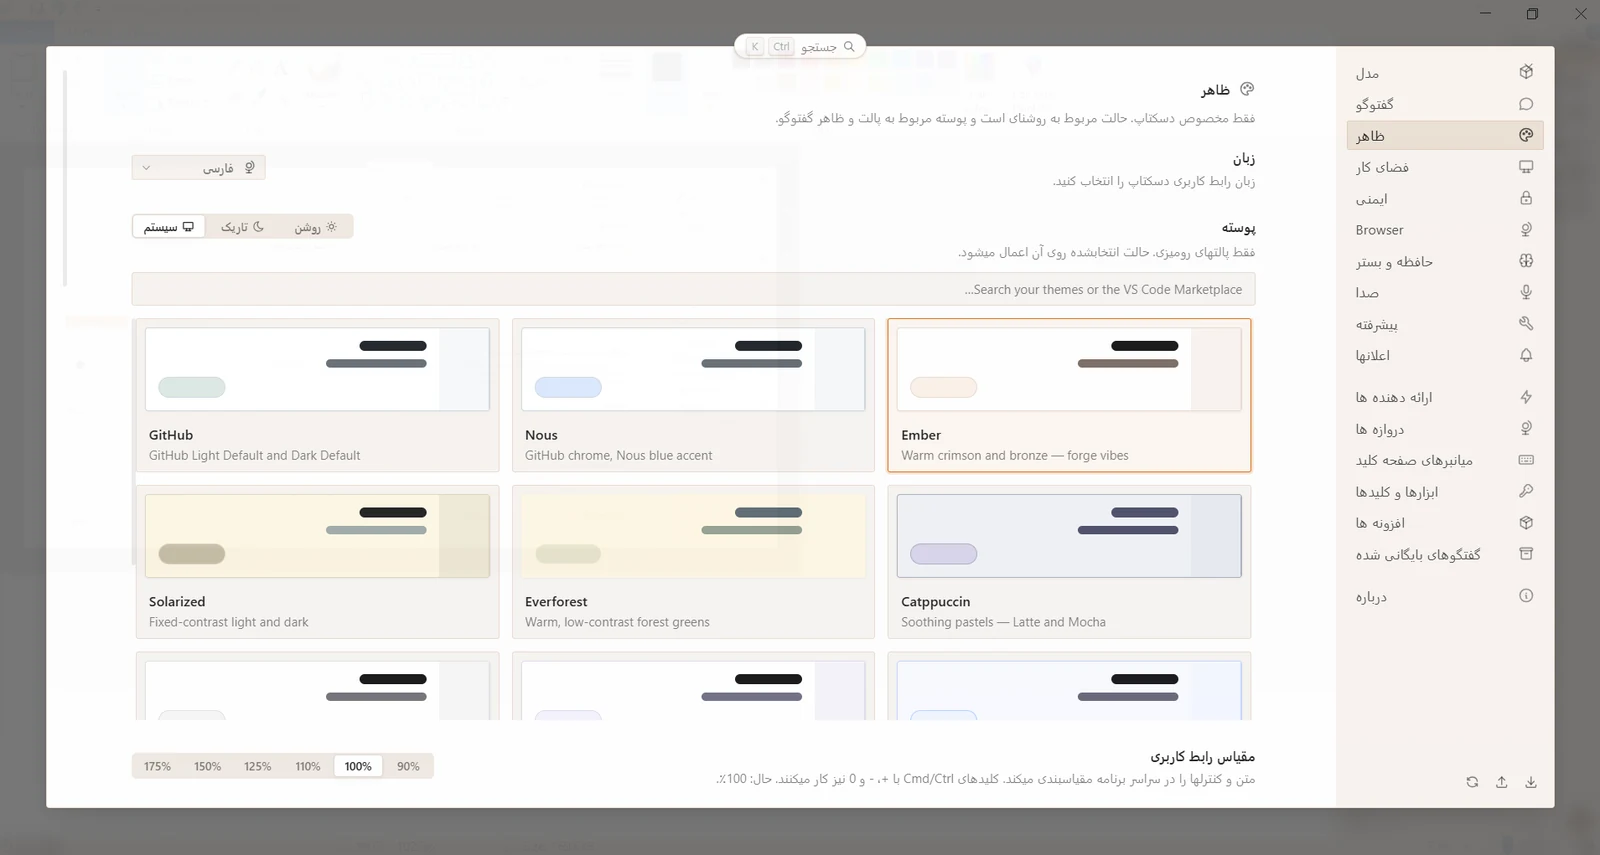The width and height of the screenshot is (1600, 855).
Task: Set UI scale to 90%
Action: tap(408, 766)
